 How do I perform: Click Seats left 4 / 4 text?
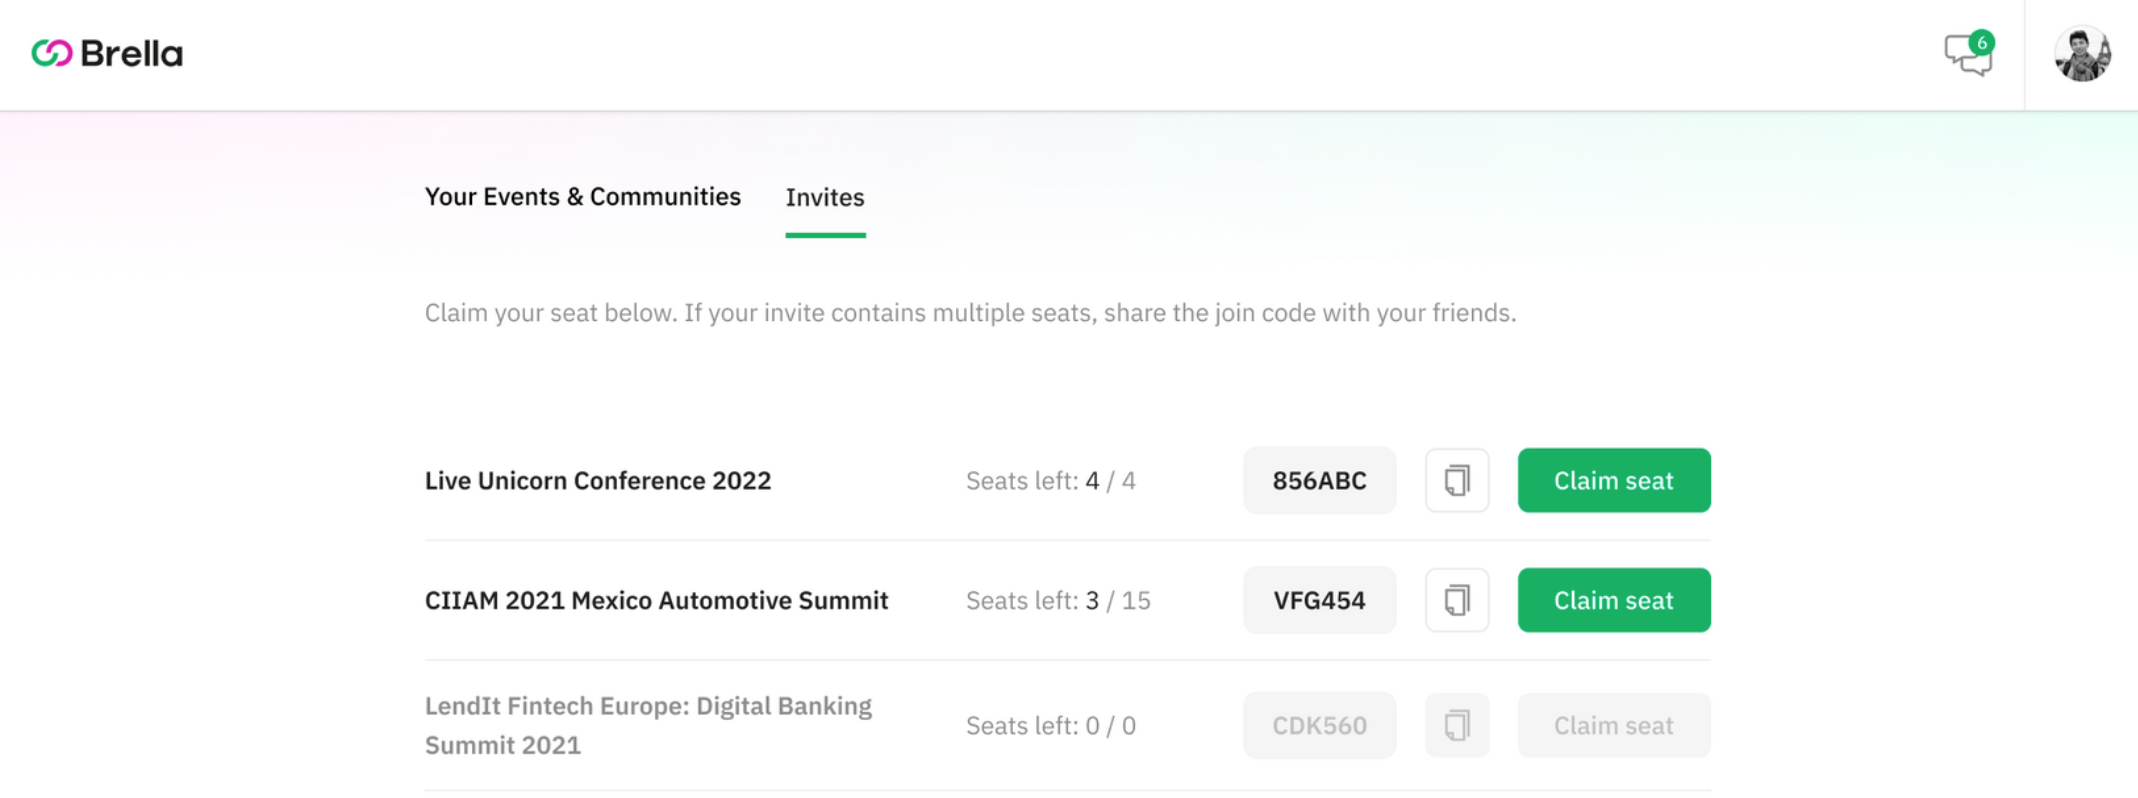1050,481
